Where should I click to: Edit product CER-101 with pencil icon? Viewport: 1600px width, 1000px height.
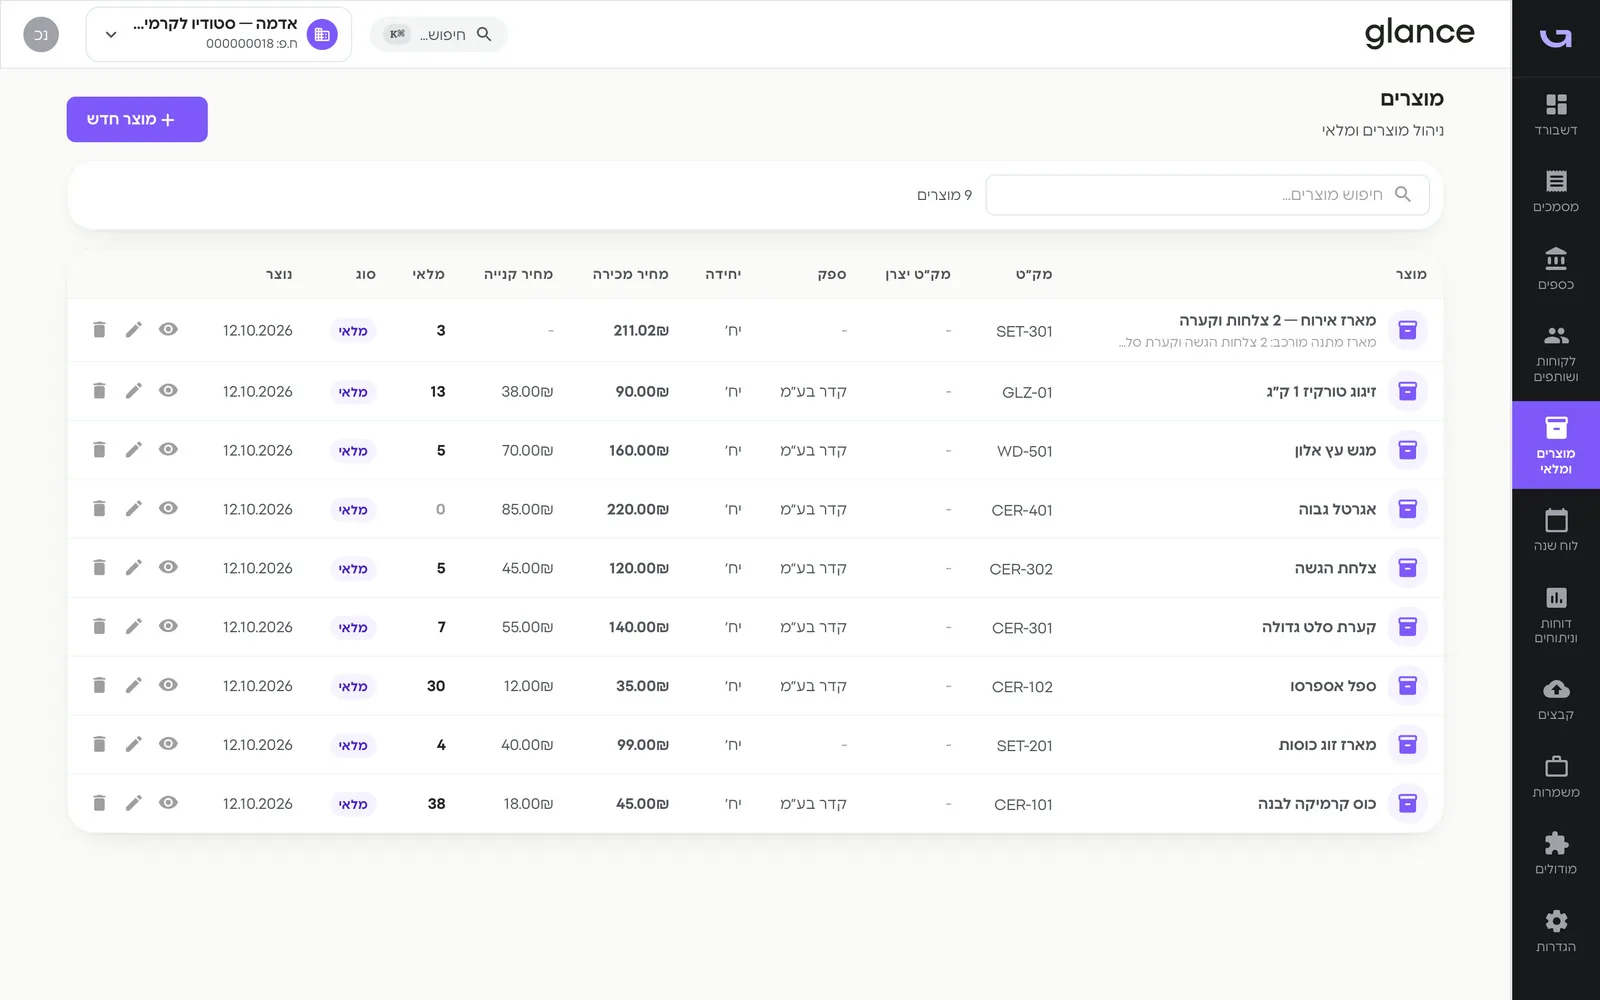pos(133,803)
